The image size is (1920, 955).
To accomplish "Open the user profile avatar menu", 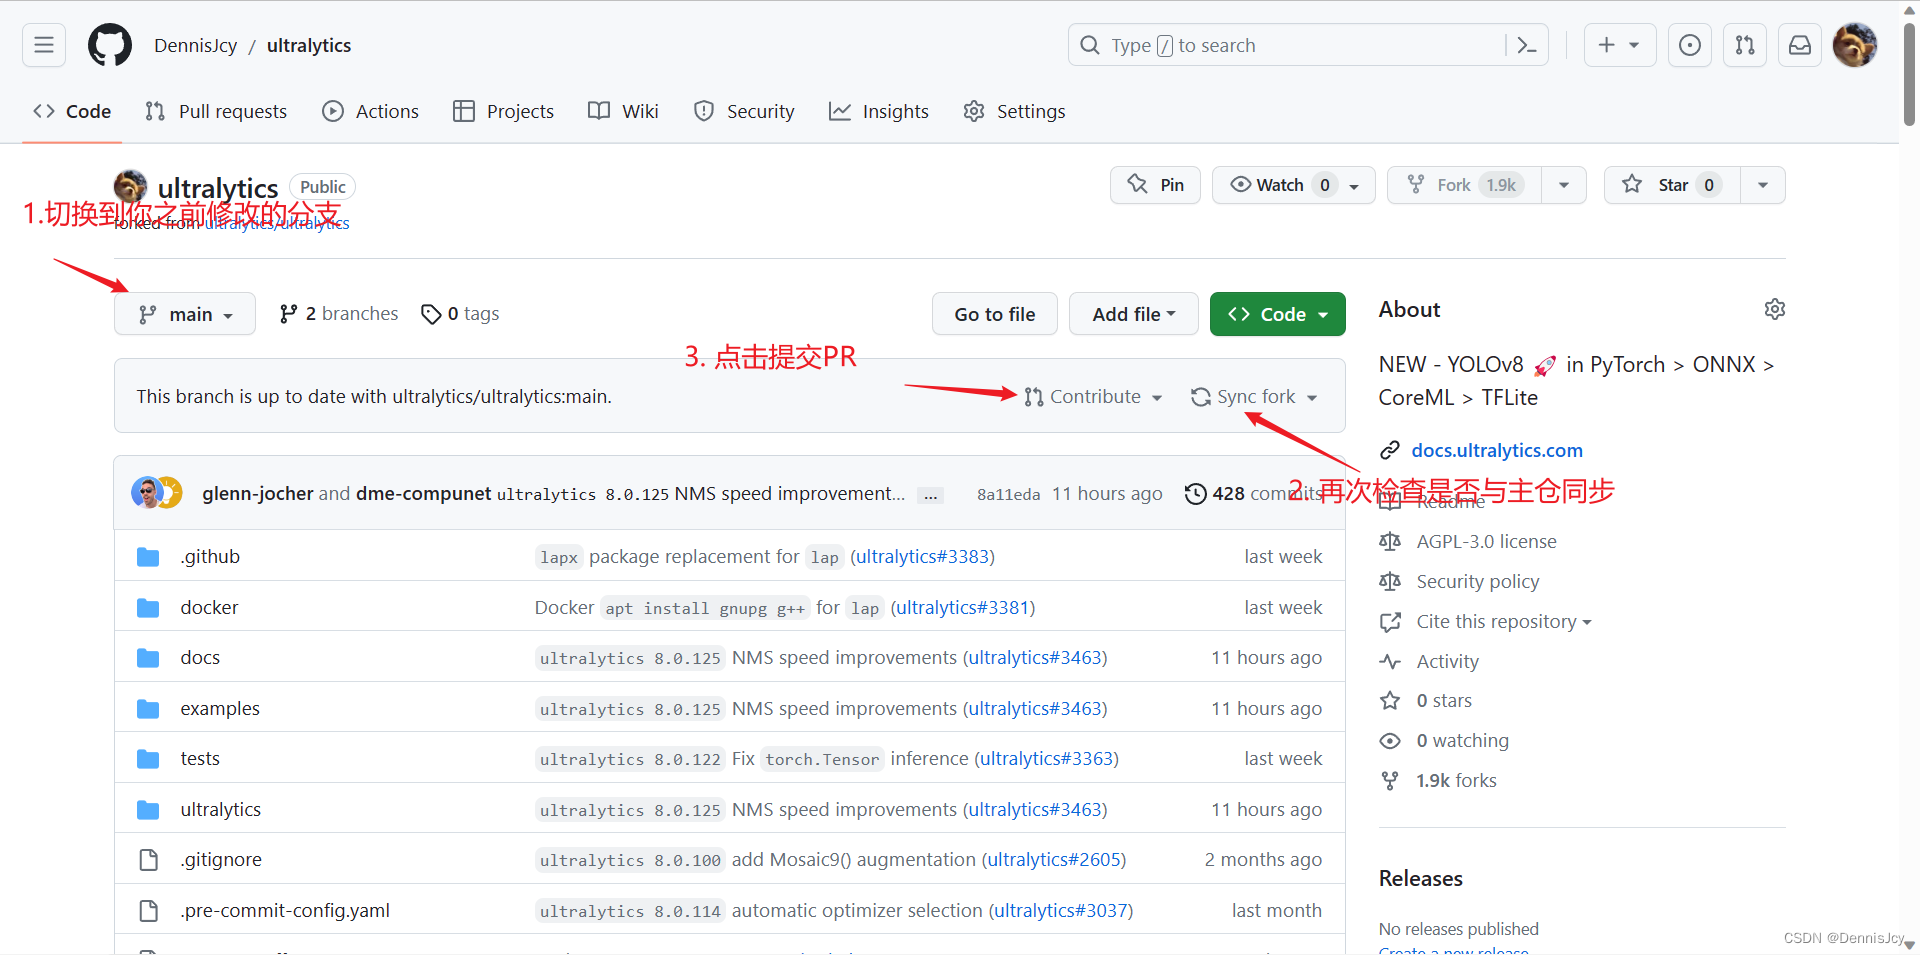I will pos(1855,45).
